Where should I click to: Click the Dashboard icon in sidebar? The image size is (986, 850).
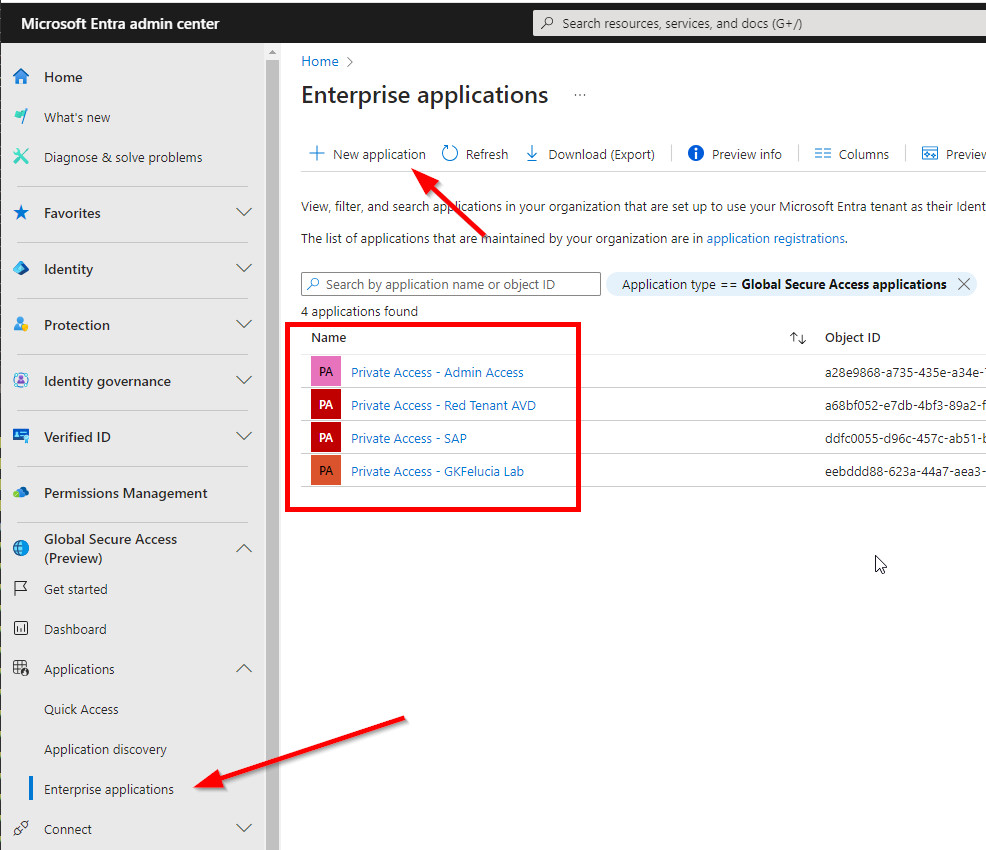pos(21,629)
